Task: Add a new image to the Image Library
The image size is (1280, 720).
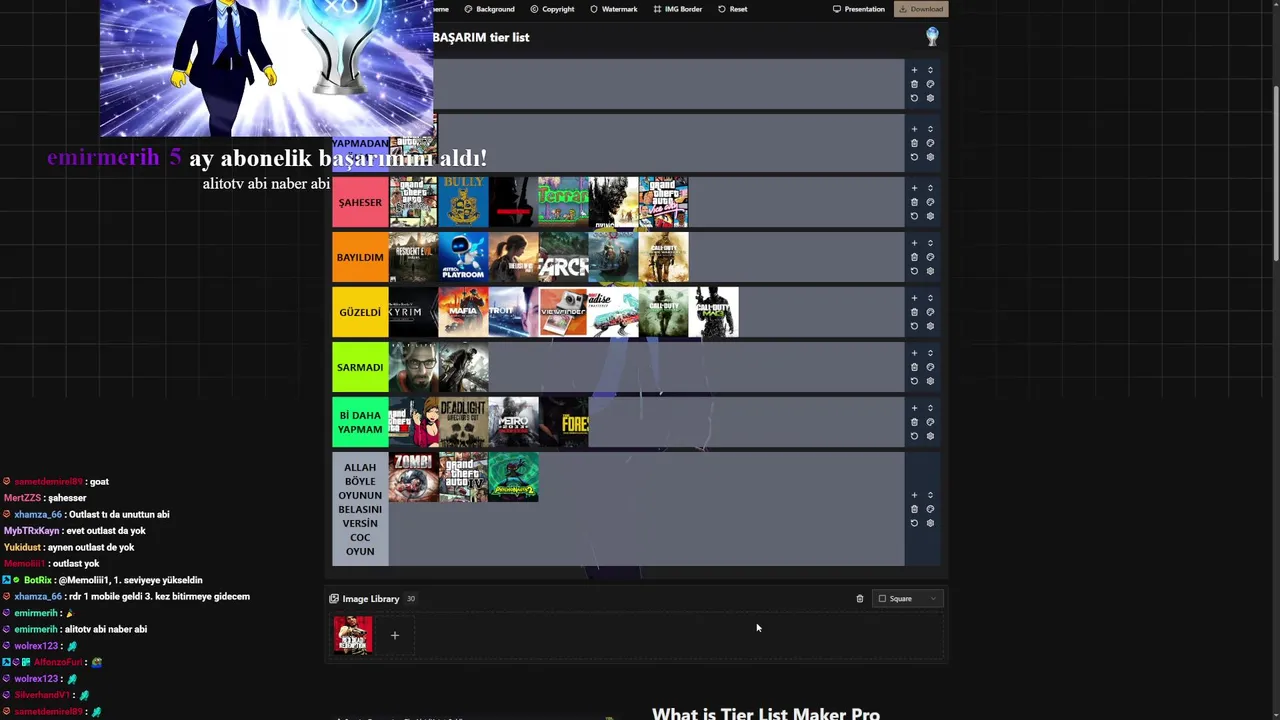Action: [394, 635]
